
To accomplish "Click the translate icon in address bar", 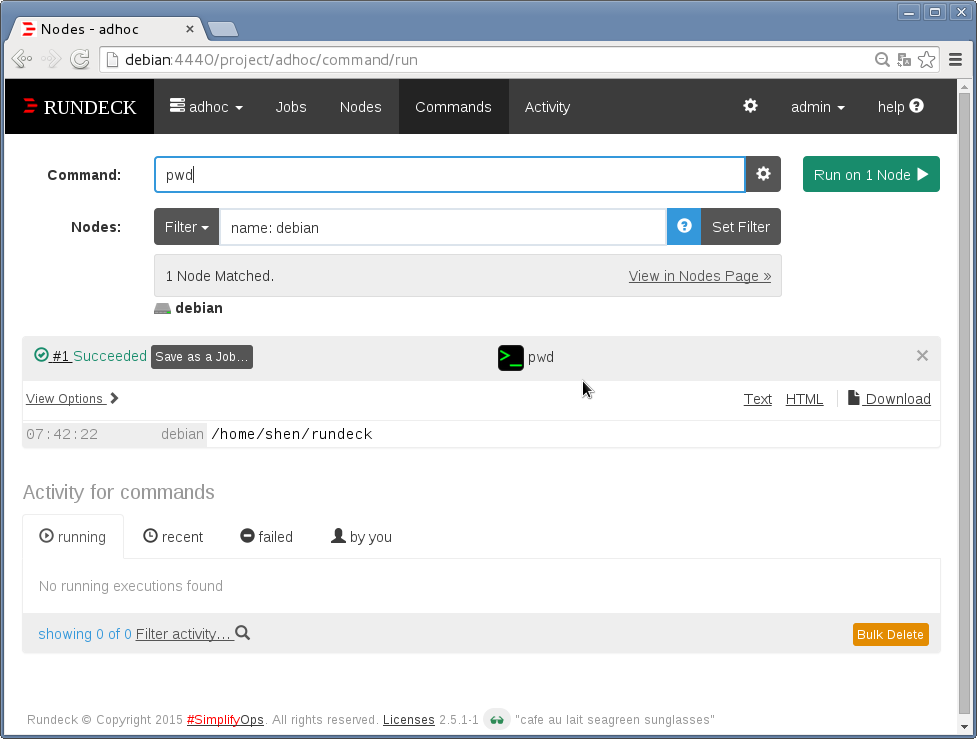I will [x=903, y=60].
